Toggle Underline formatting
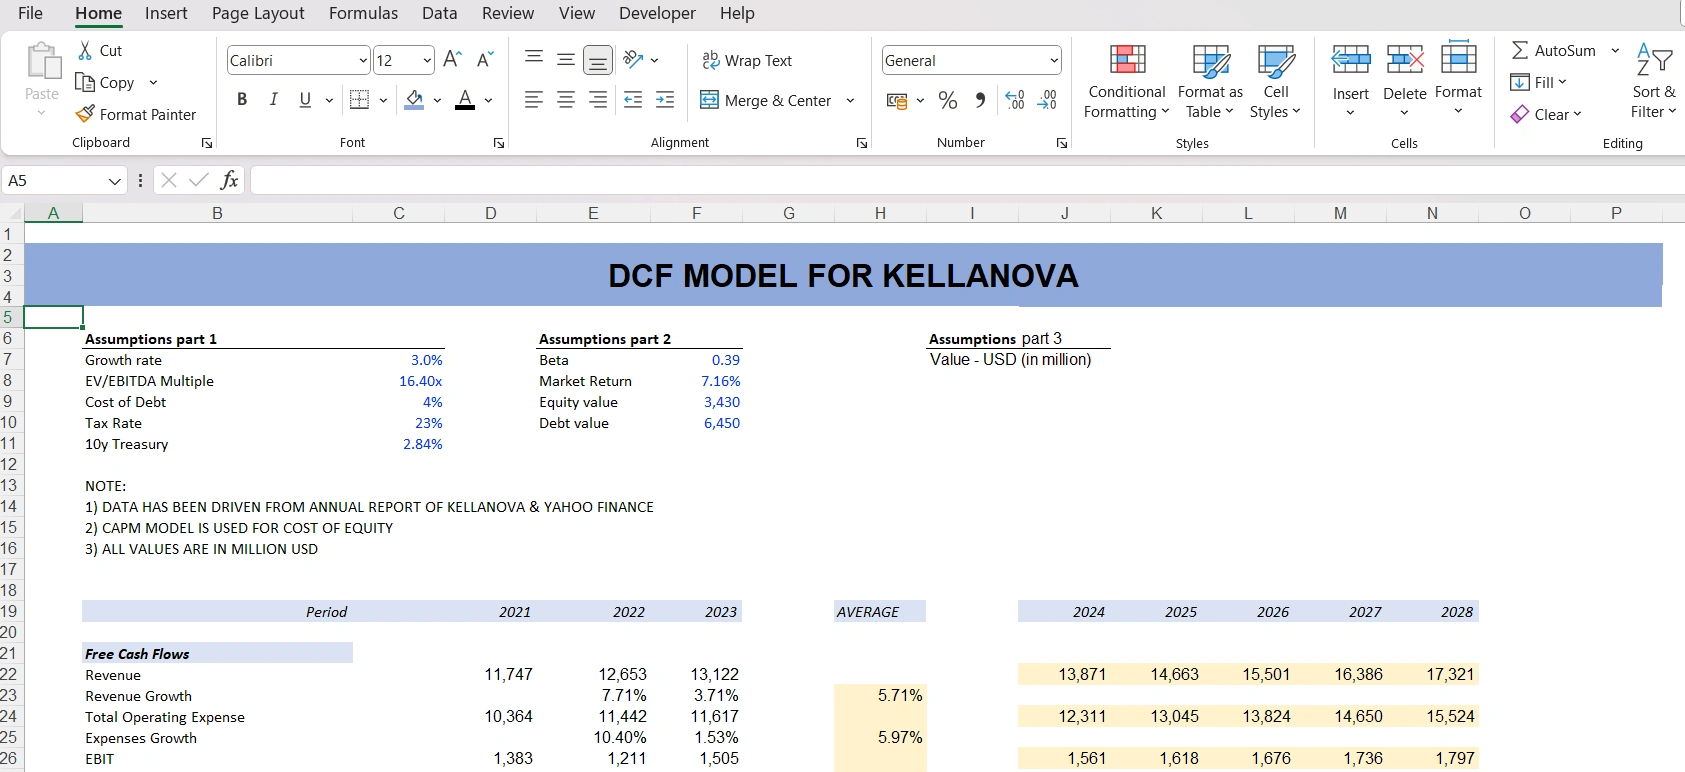 point(305,100)
